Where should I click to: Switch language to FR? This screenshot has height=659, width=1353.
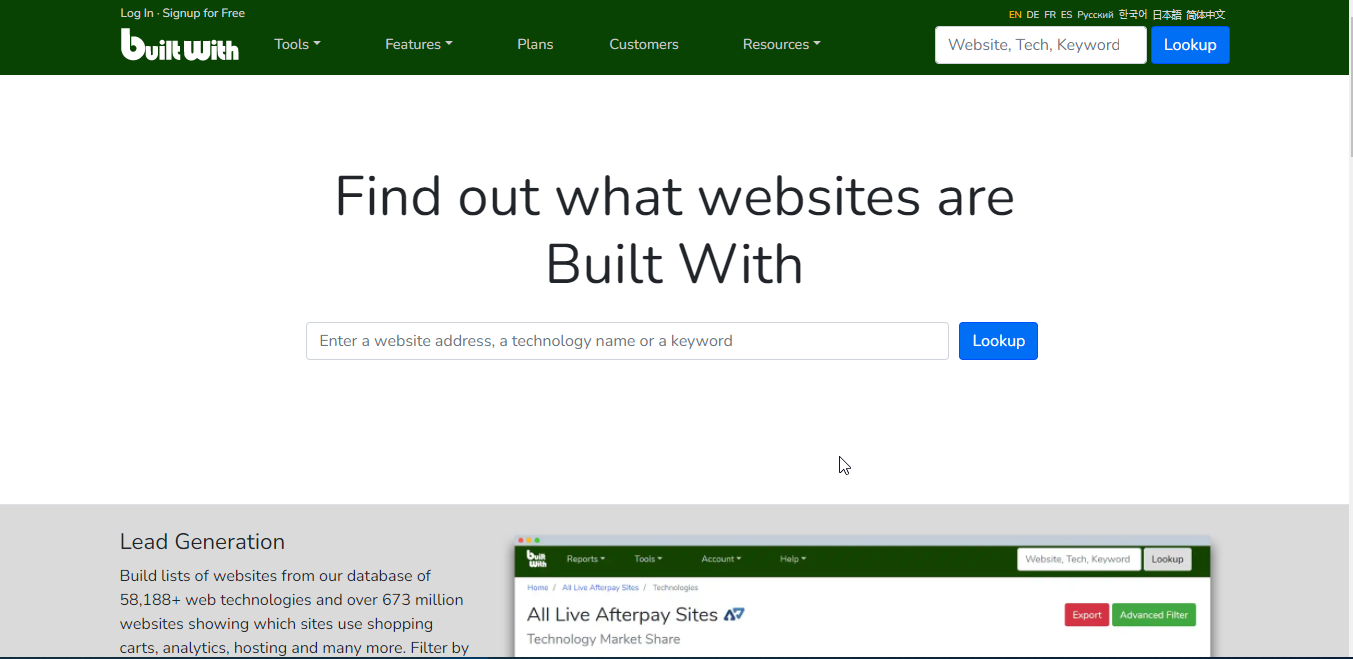1050,15
